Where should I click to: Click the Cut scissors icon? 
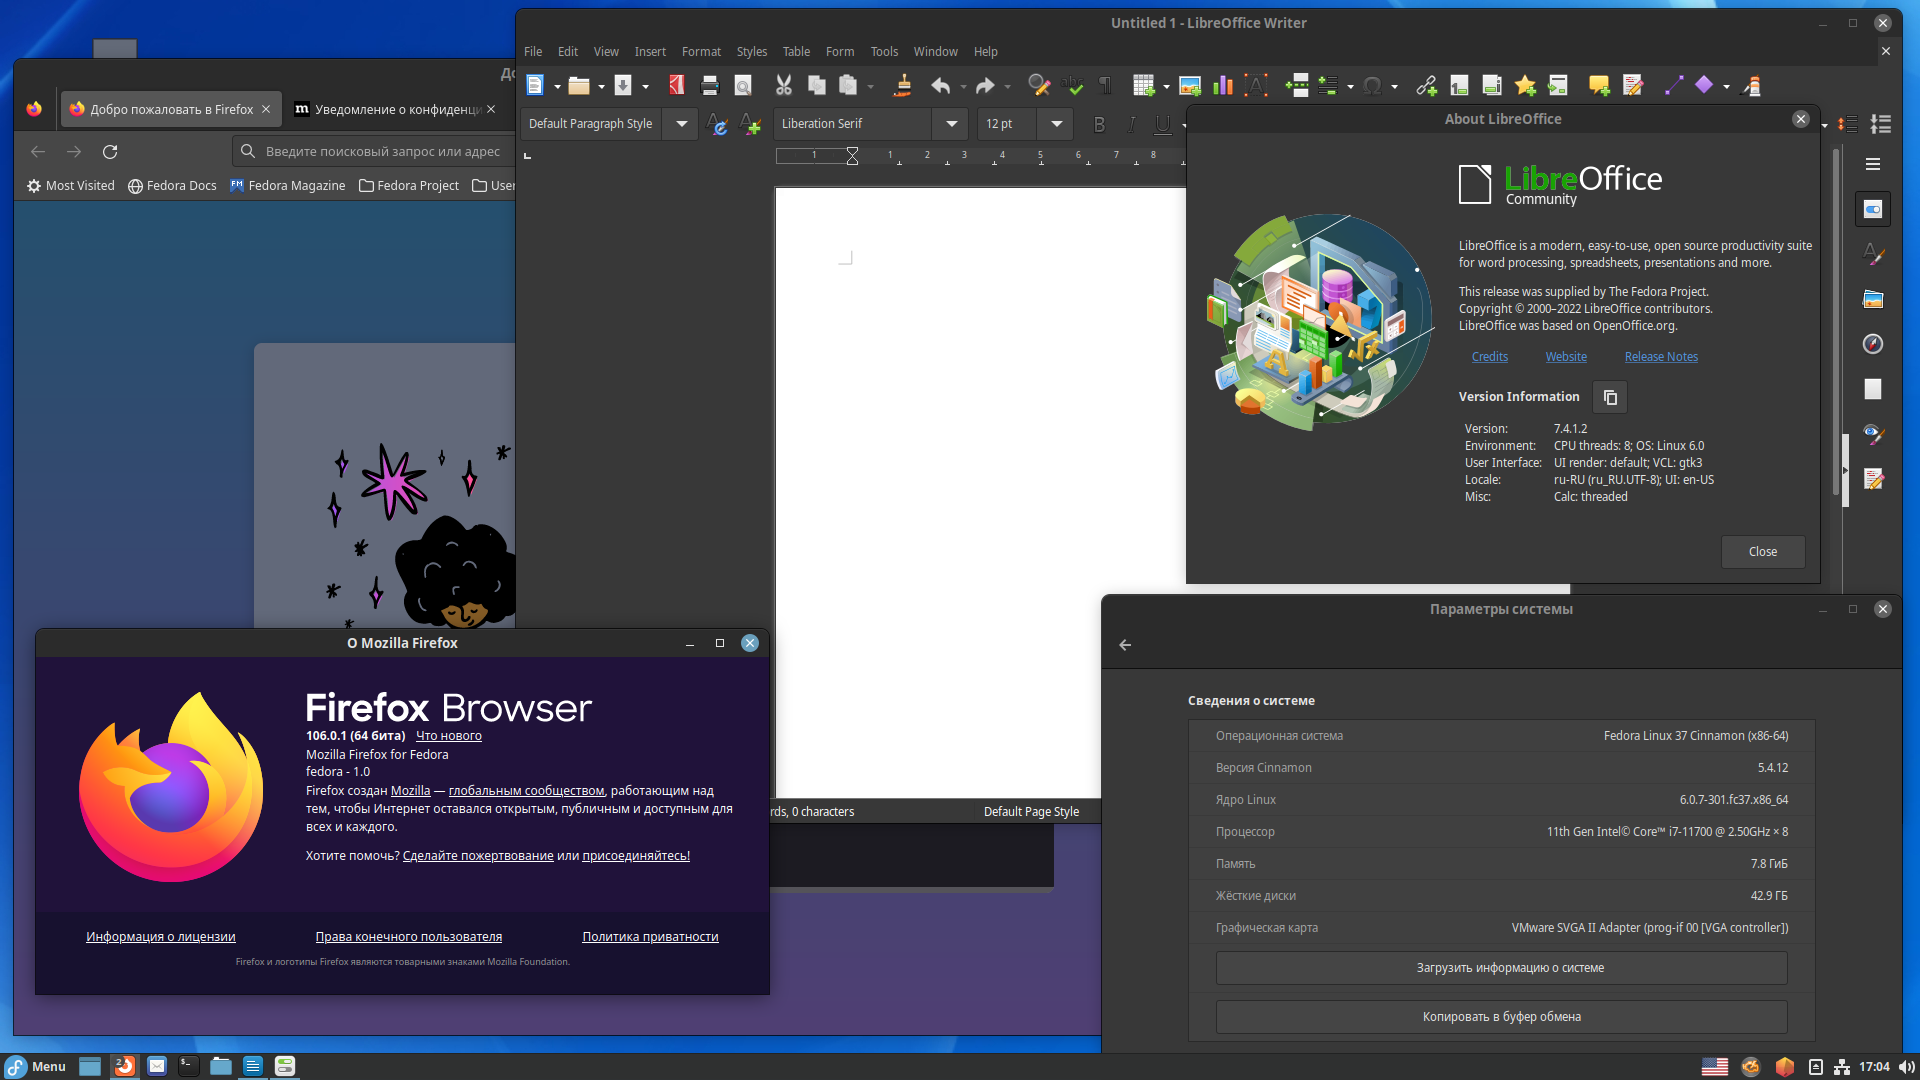point(784,86)
